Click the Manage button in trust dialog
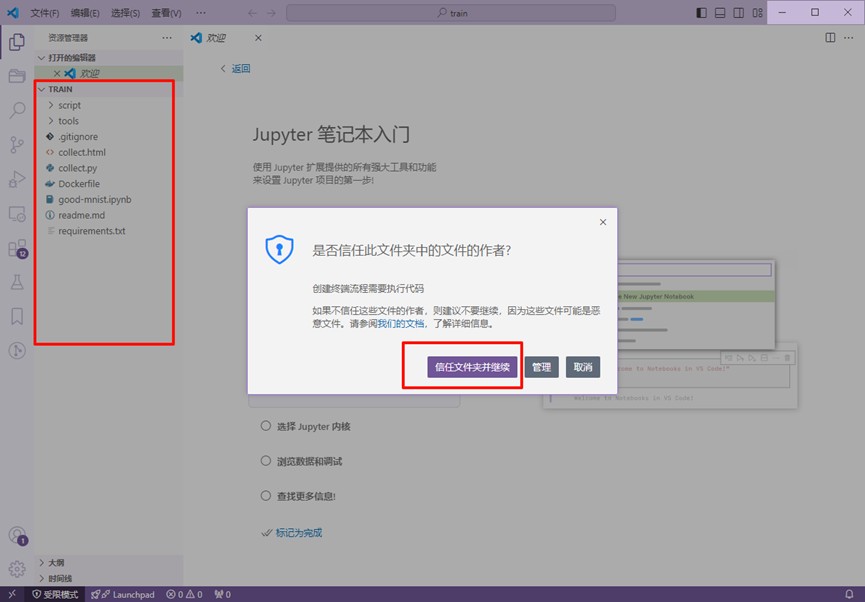The width and height of the screenshot is (865, 602). tap(542, 367)
